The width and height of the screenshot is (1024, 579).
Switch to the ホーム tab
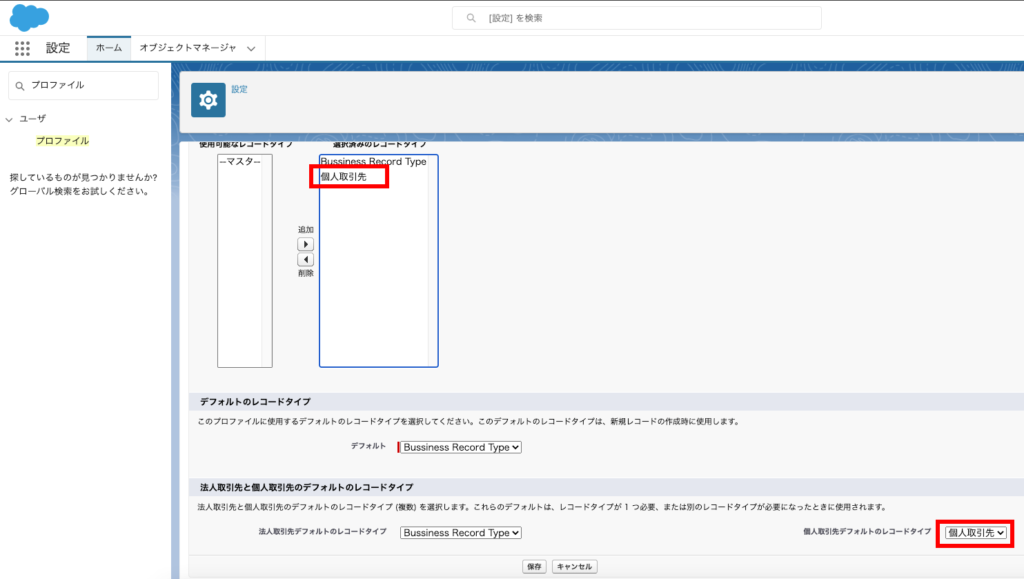click(x=108, y=48)
